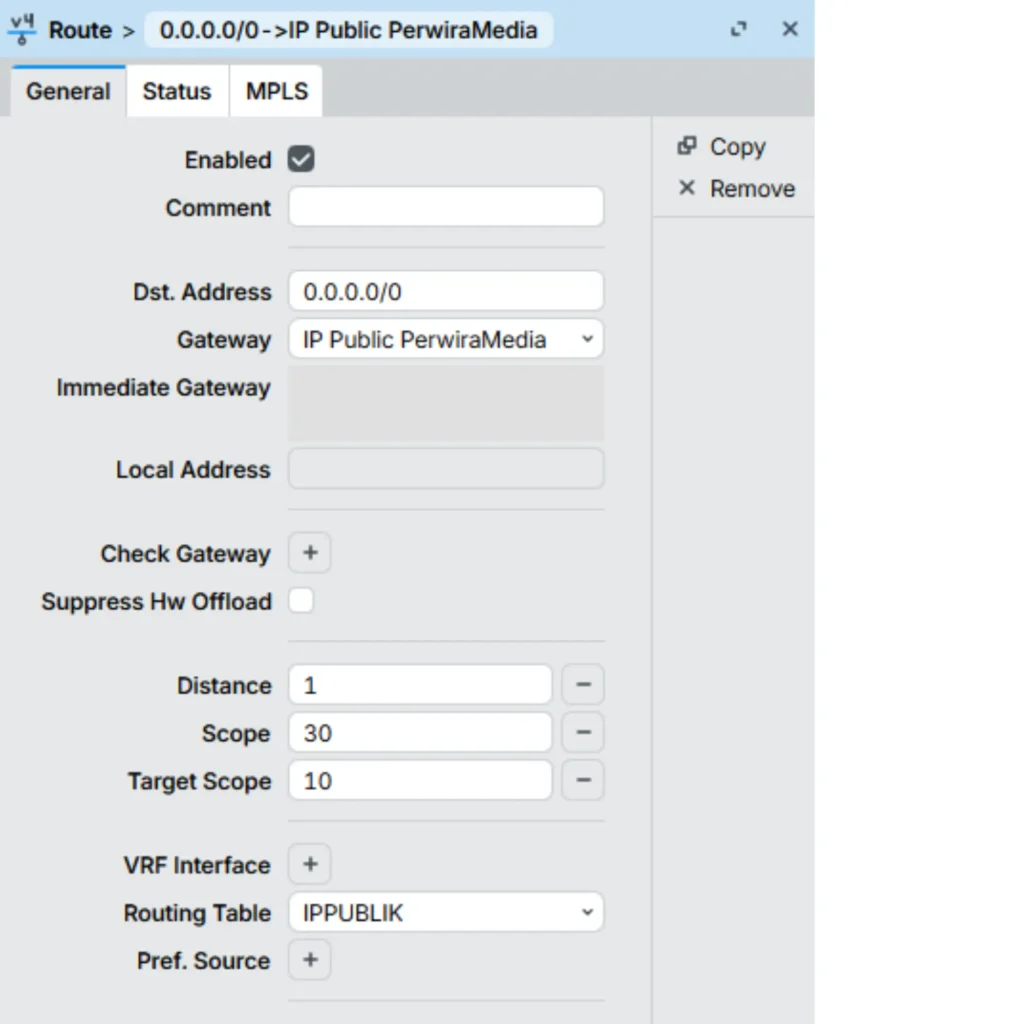
Task: Uncheck the Enabled checkbox
Action: click(x=301, y=159)
